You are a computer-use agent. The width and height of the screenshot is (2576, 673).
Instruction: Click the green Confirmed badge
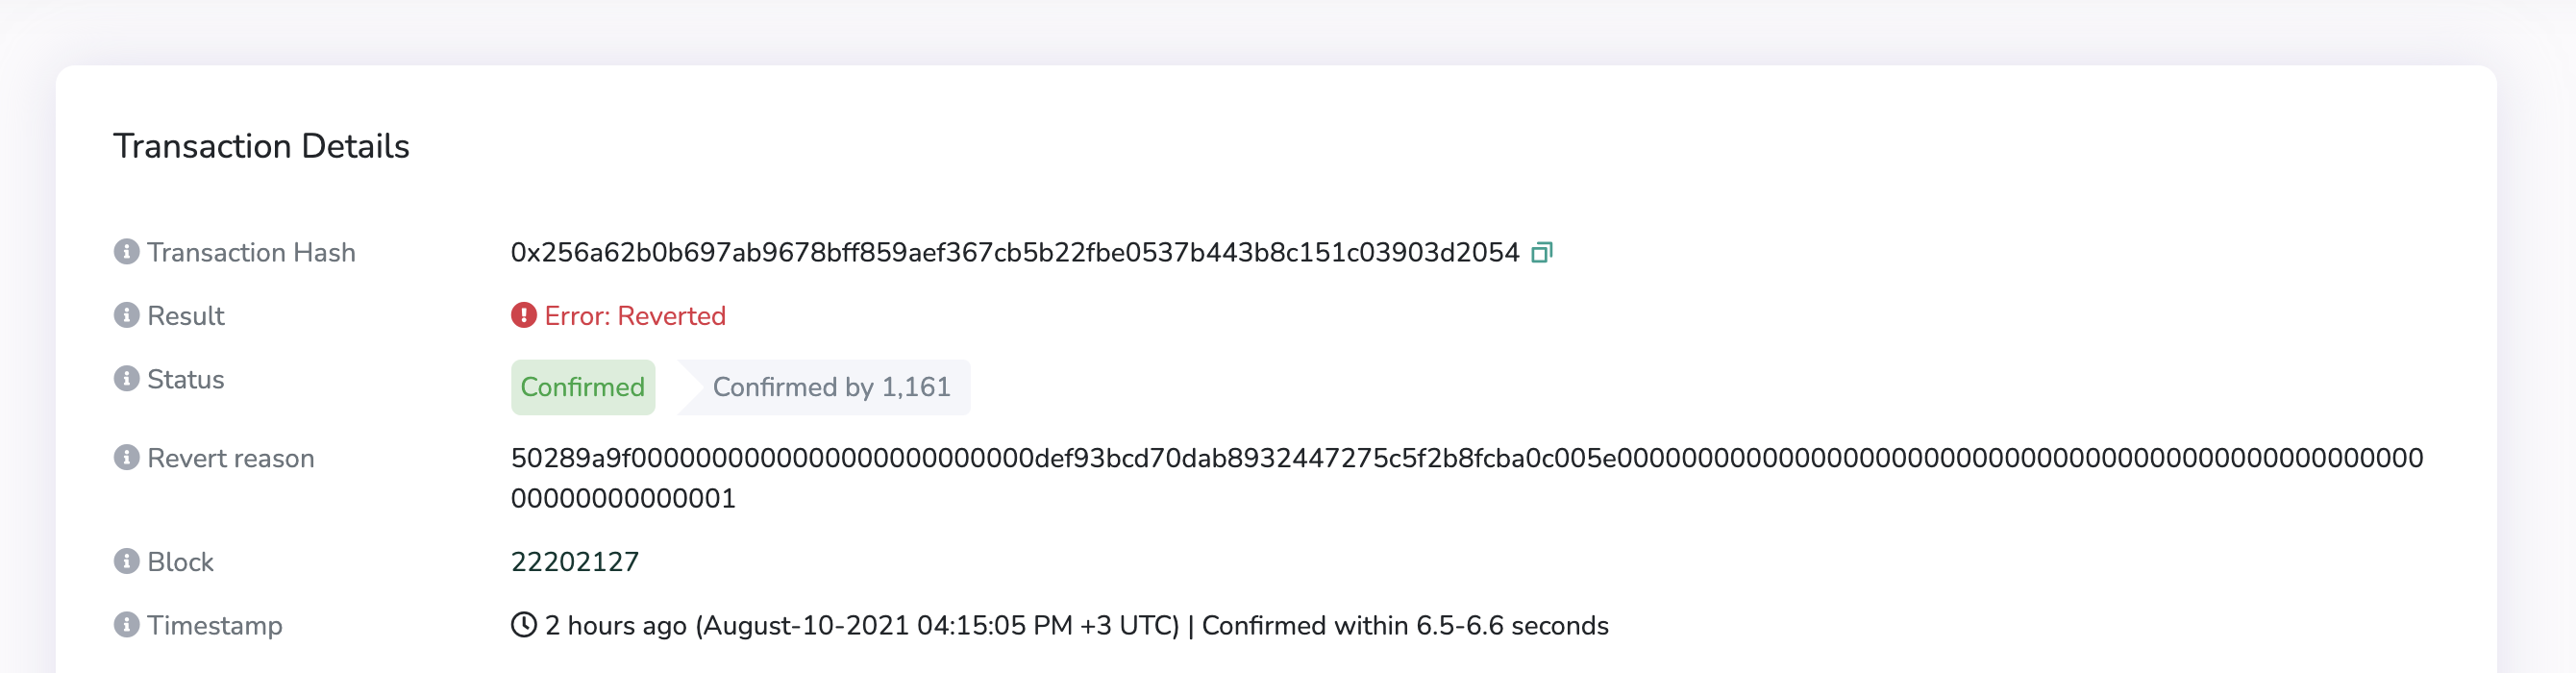click(x=583, y=387)
